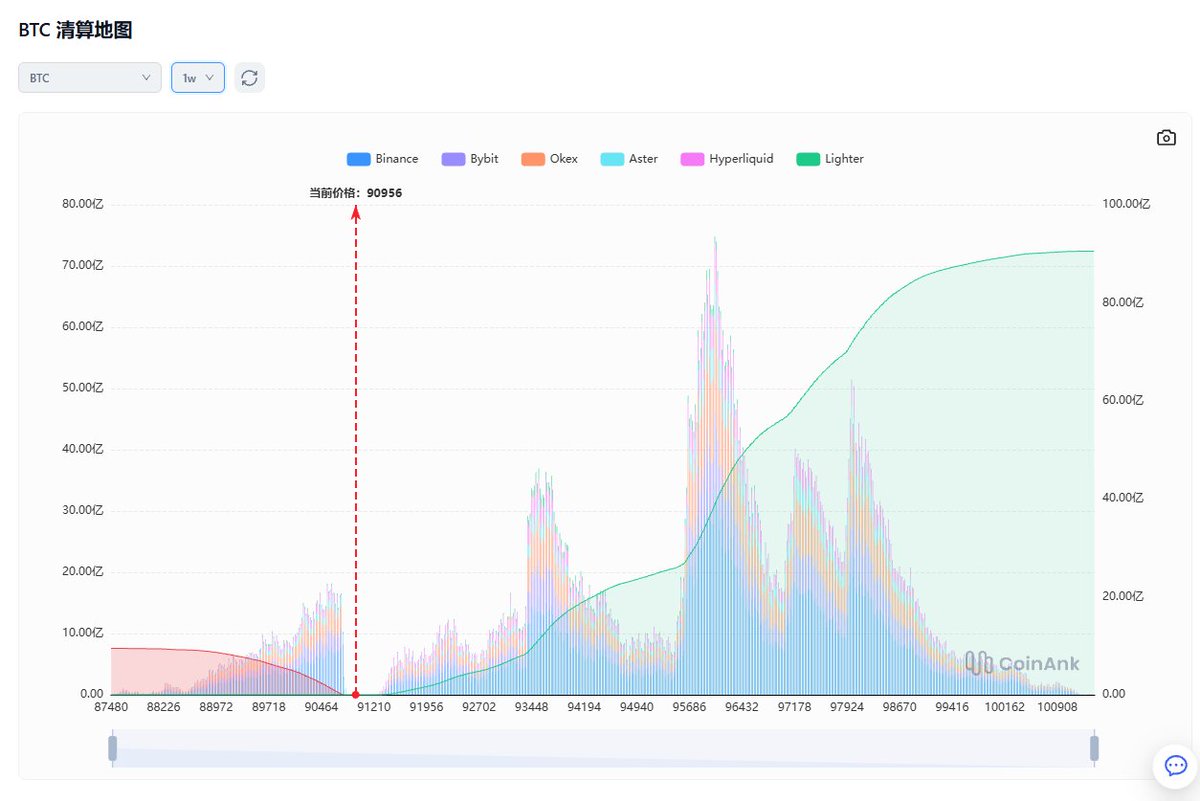Click the camera screenshot icon

coord(1166,138)
